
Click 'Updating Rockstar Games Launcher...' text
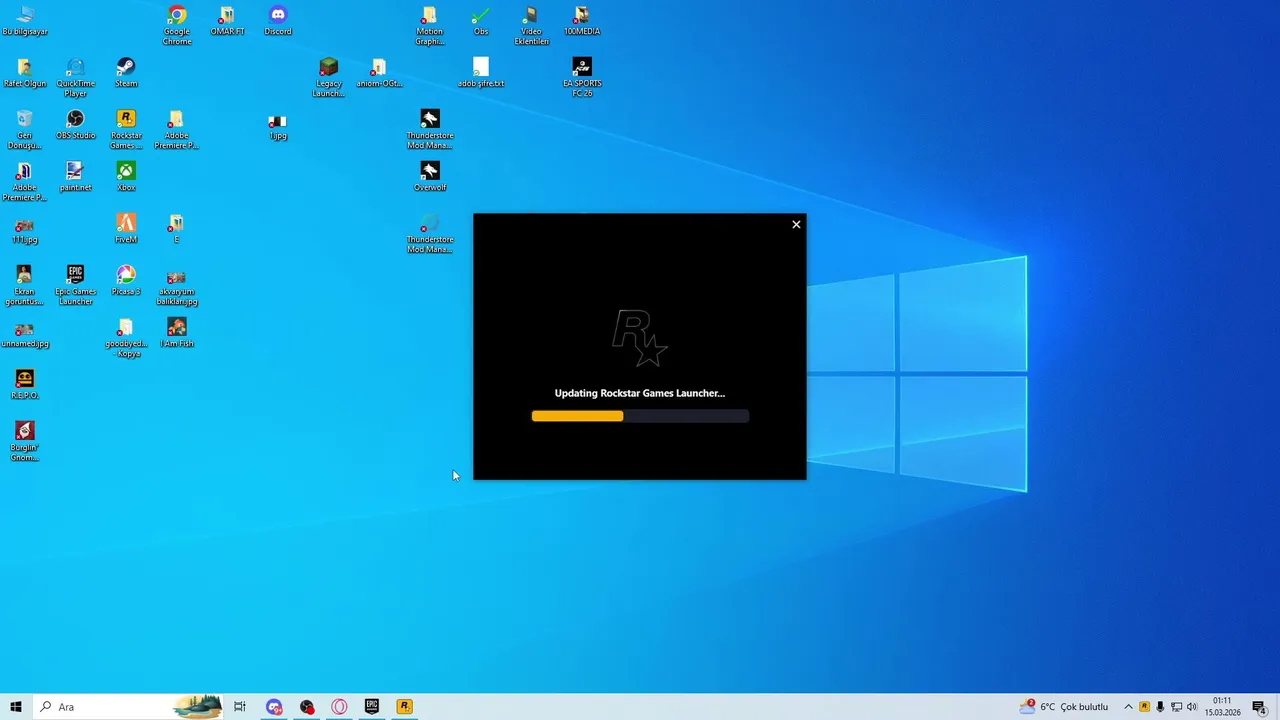click(x=640, y=393)
